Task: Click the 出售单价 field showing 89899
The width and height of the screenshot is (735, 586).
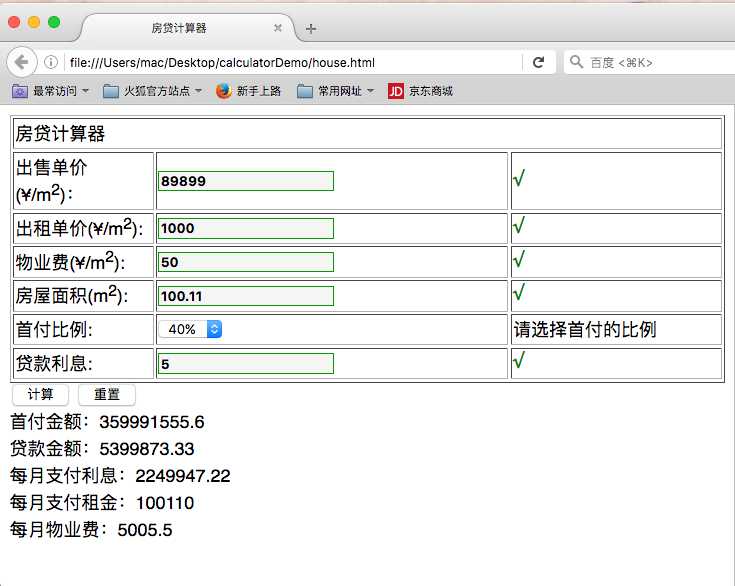Action: 246,181
